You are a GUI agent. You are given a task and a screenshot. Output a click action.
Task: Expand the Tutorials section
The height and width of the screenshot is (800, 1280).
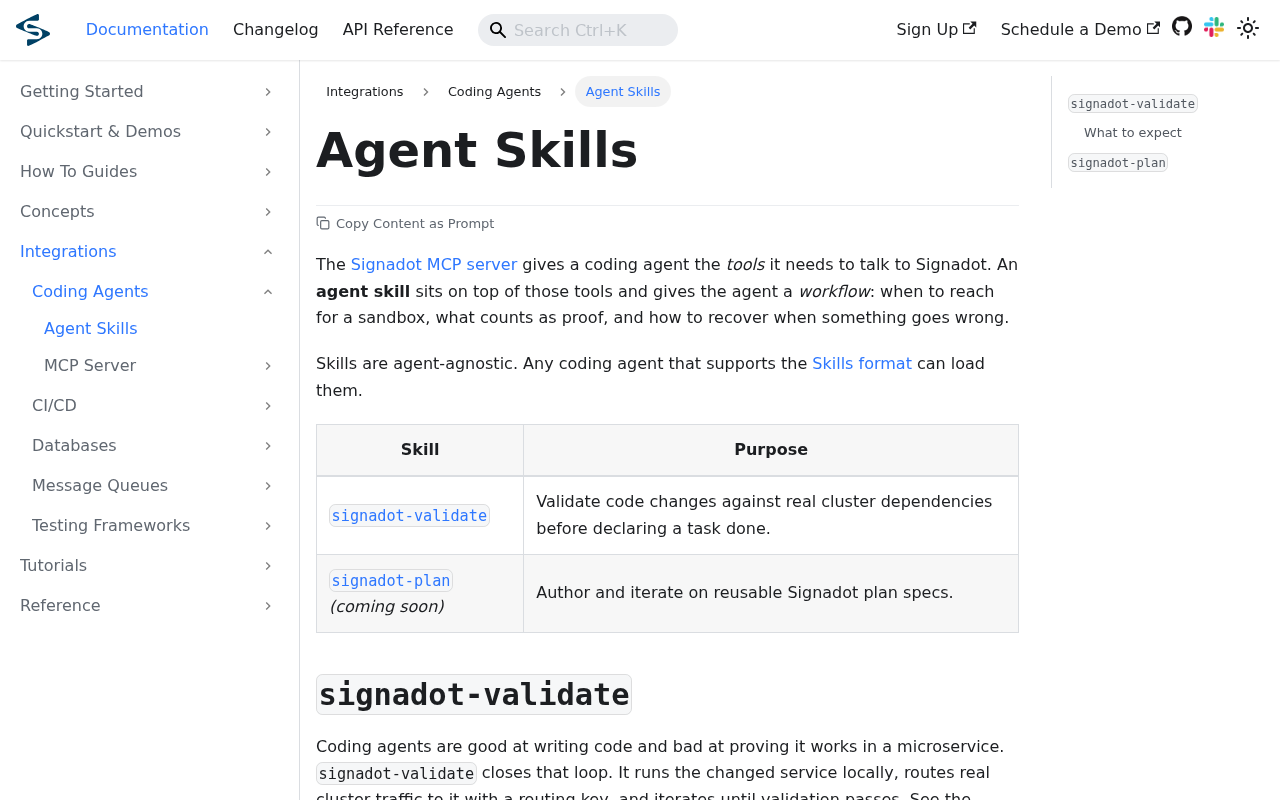(268, 566)
